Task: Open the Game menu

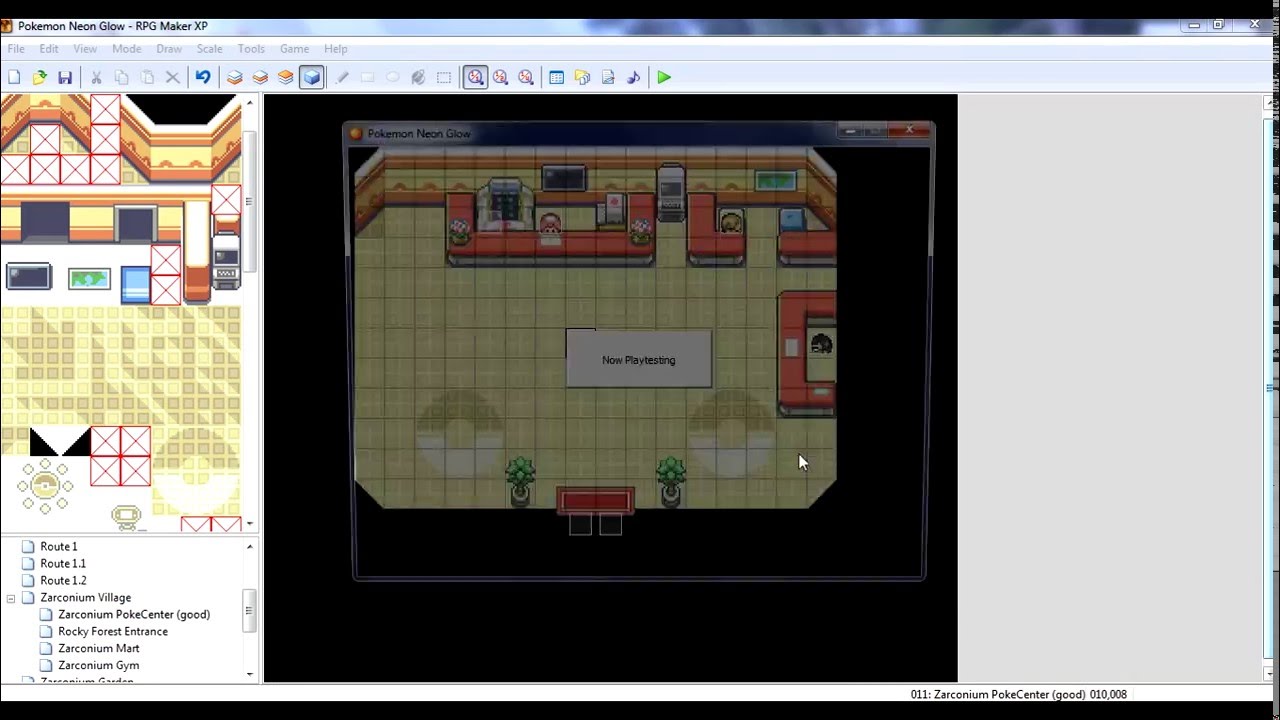Action: click(x=294, y=49)
